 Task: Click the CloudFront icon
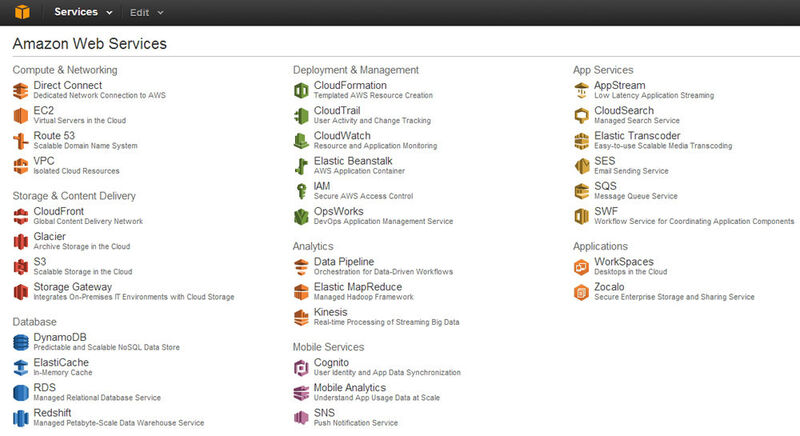point(20,217)
